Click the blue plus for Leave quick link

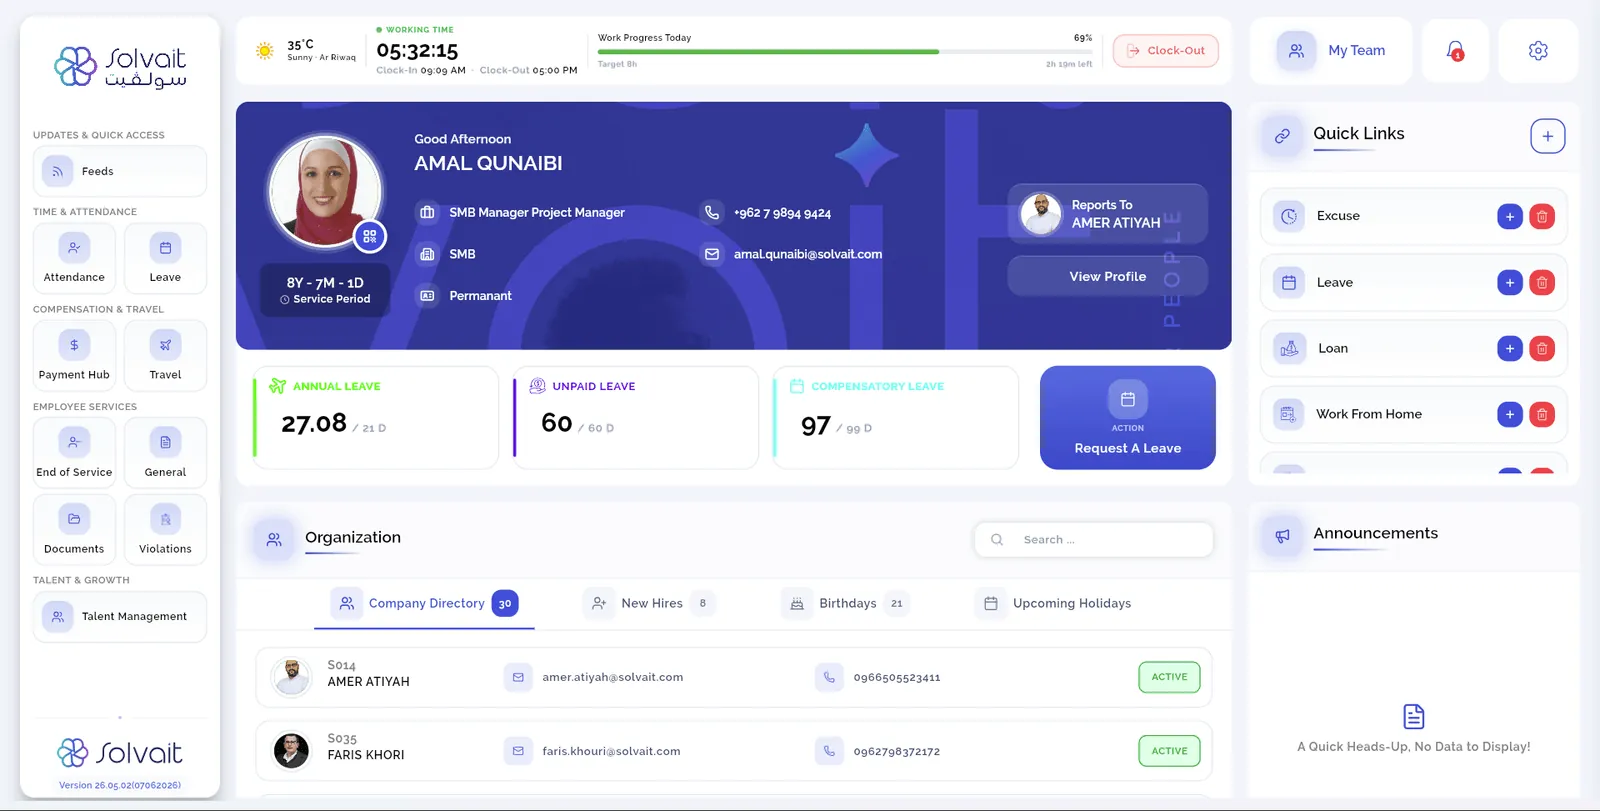point(1510,283)
